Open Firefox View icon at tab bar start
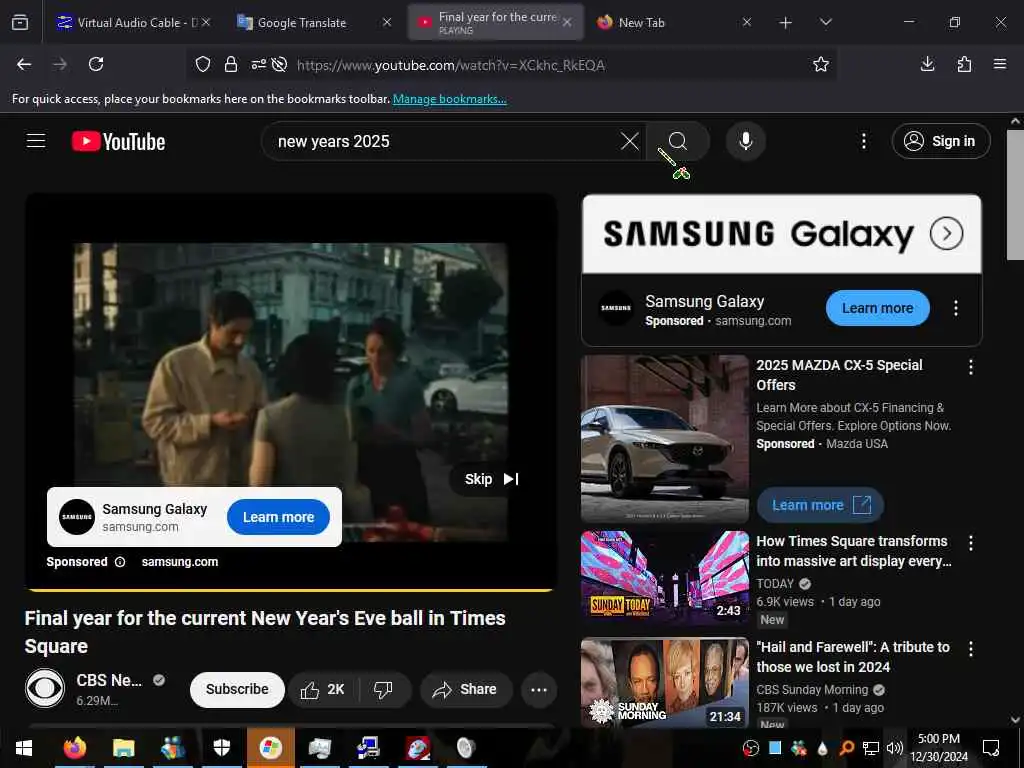Screen dimensions: 1024x768 (20, 23)
